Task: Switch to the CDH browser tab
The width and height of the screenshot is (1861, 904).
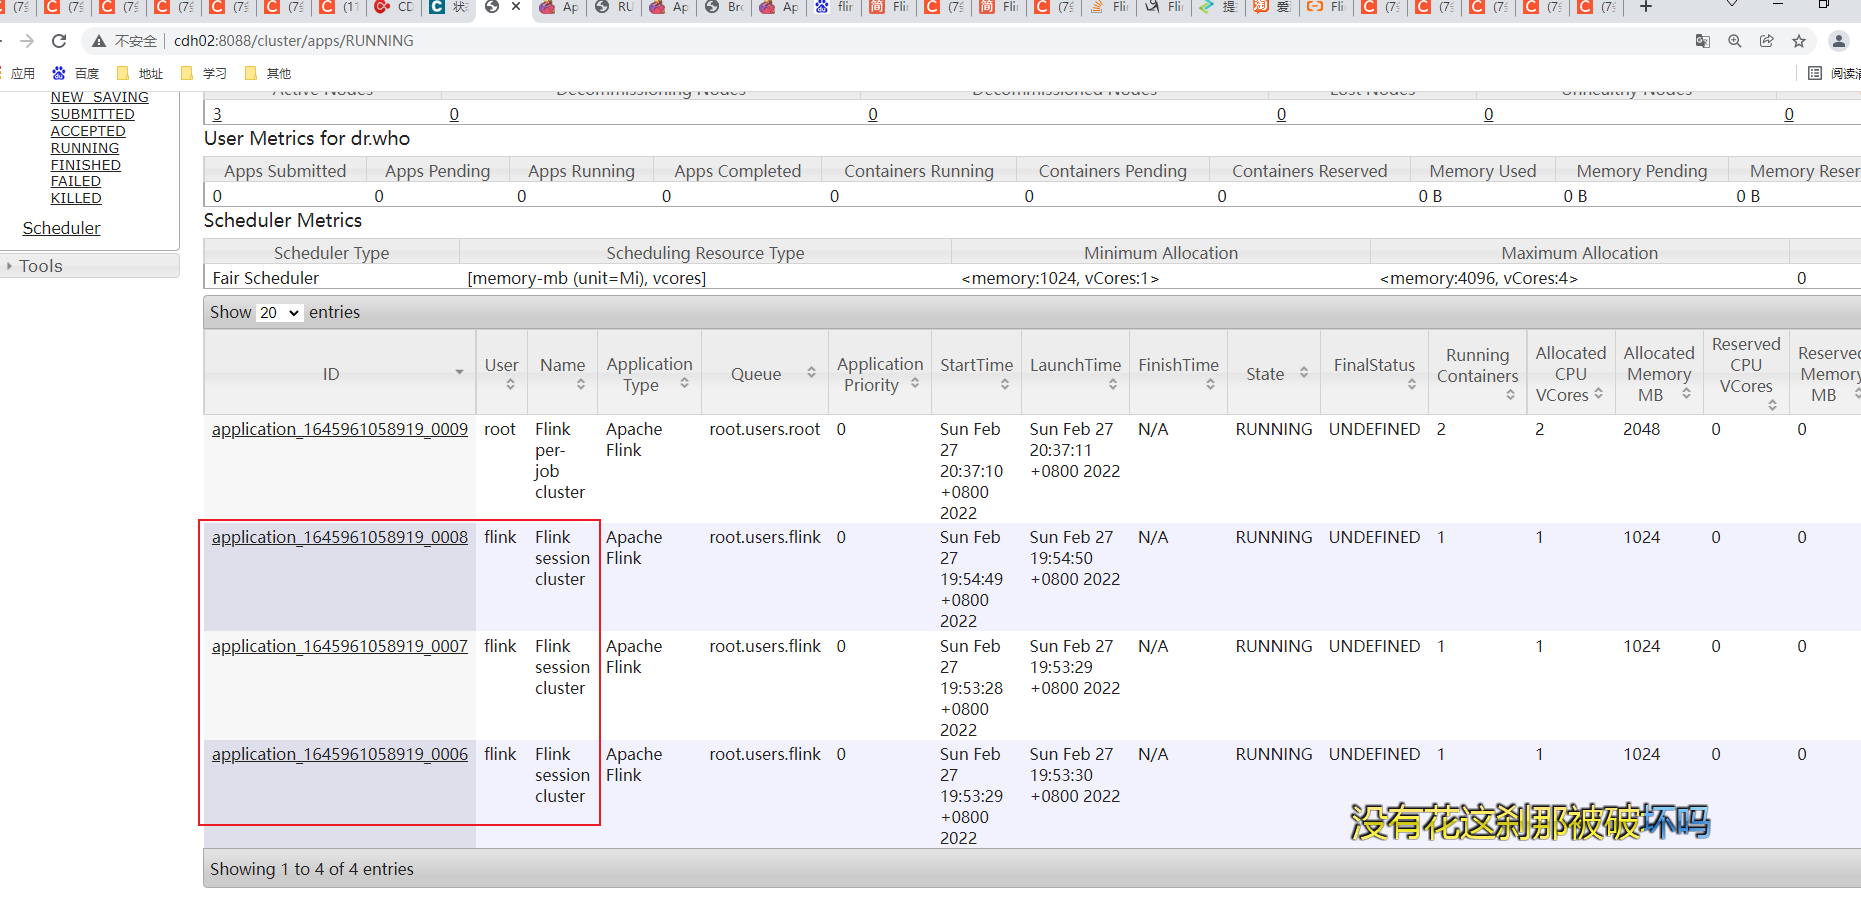Action: click(x=394, y=8)
